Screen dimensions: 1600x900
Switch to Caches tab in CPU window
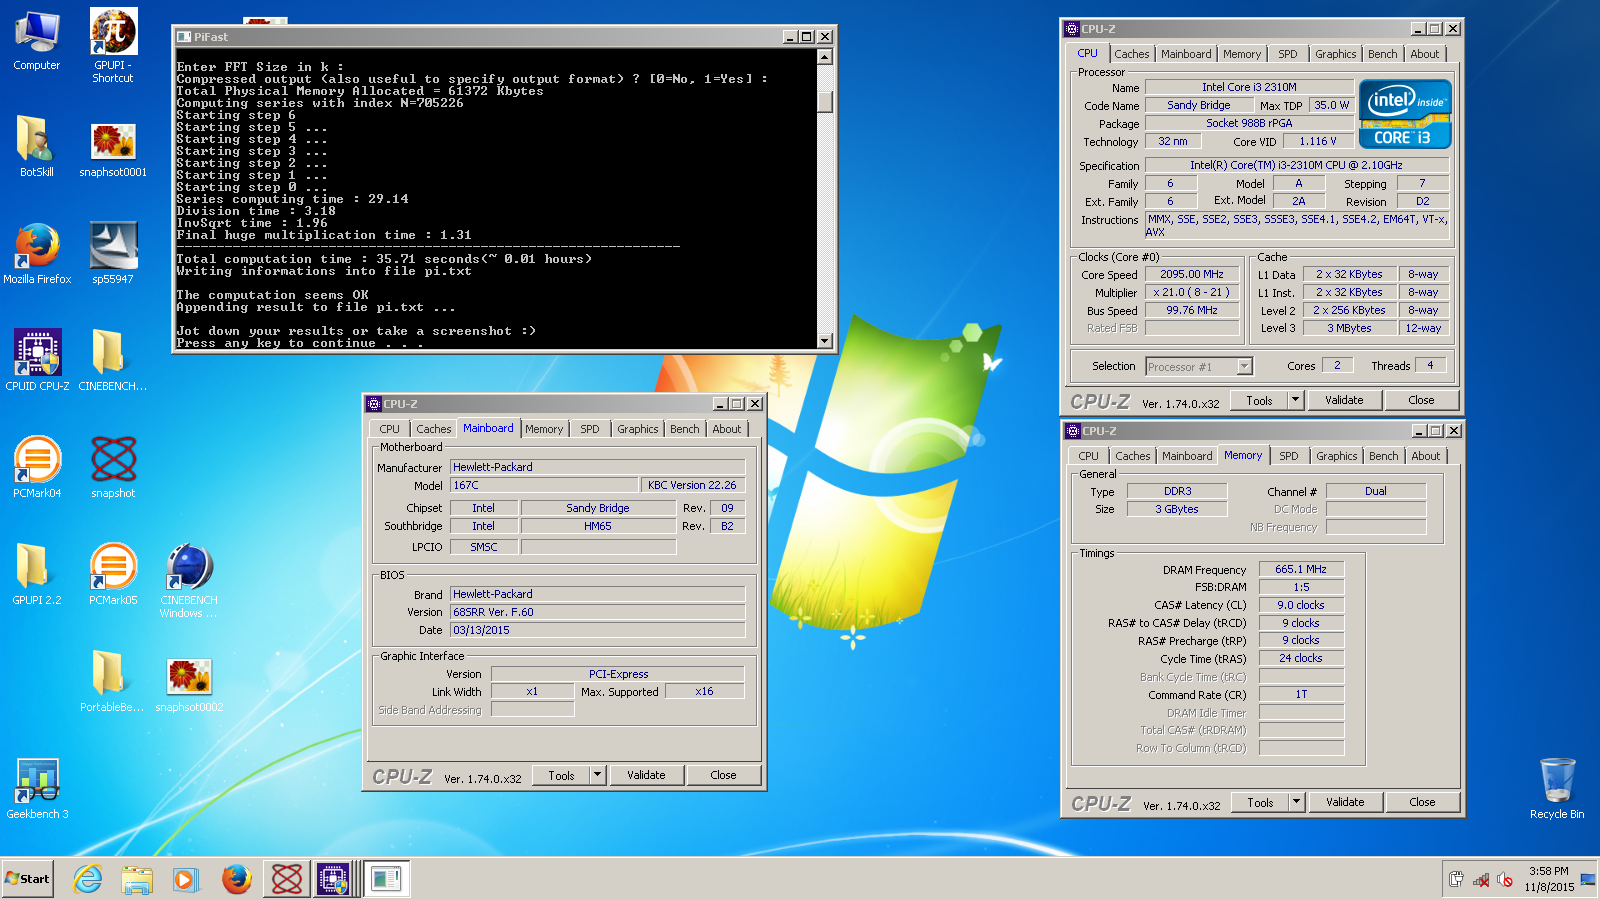[x=1132, y=54]
